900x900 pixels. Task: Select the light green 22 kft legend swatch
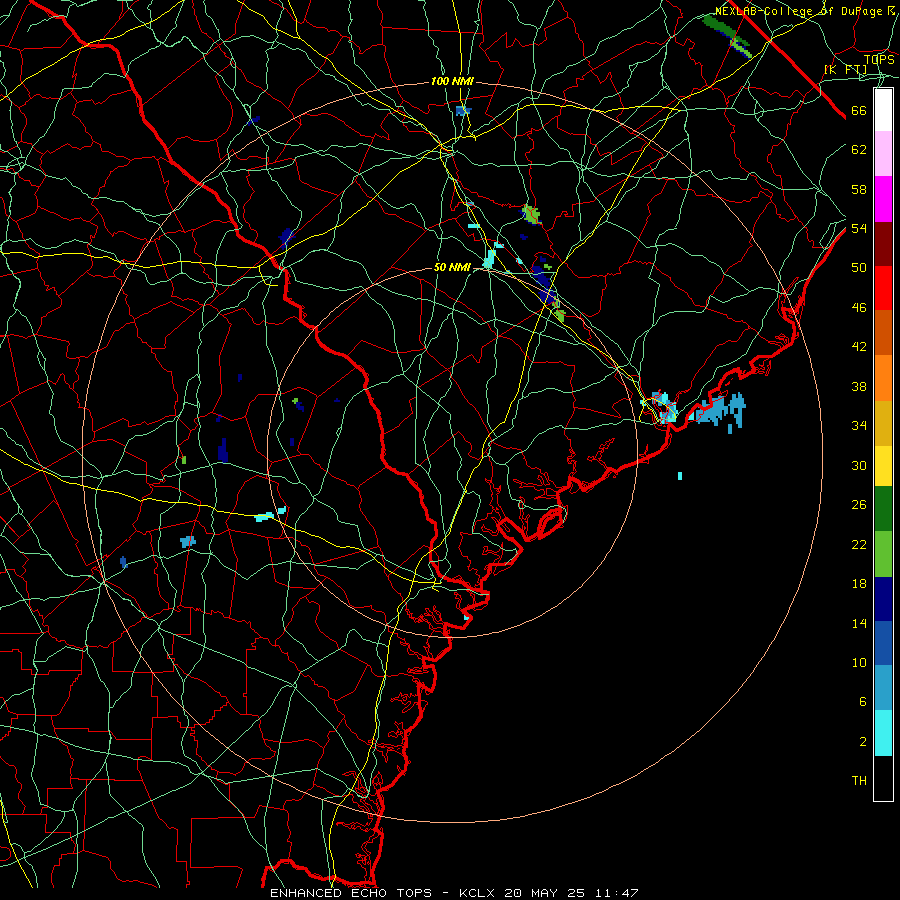[883, 554]
